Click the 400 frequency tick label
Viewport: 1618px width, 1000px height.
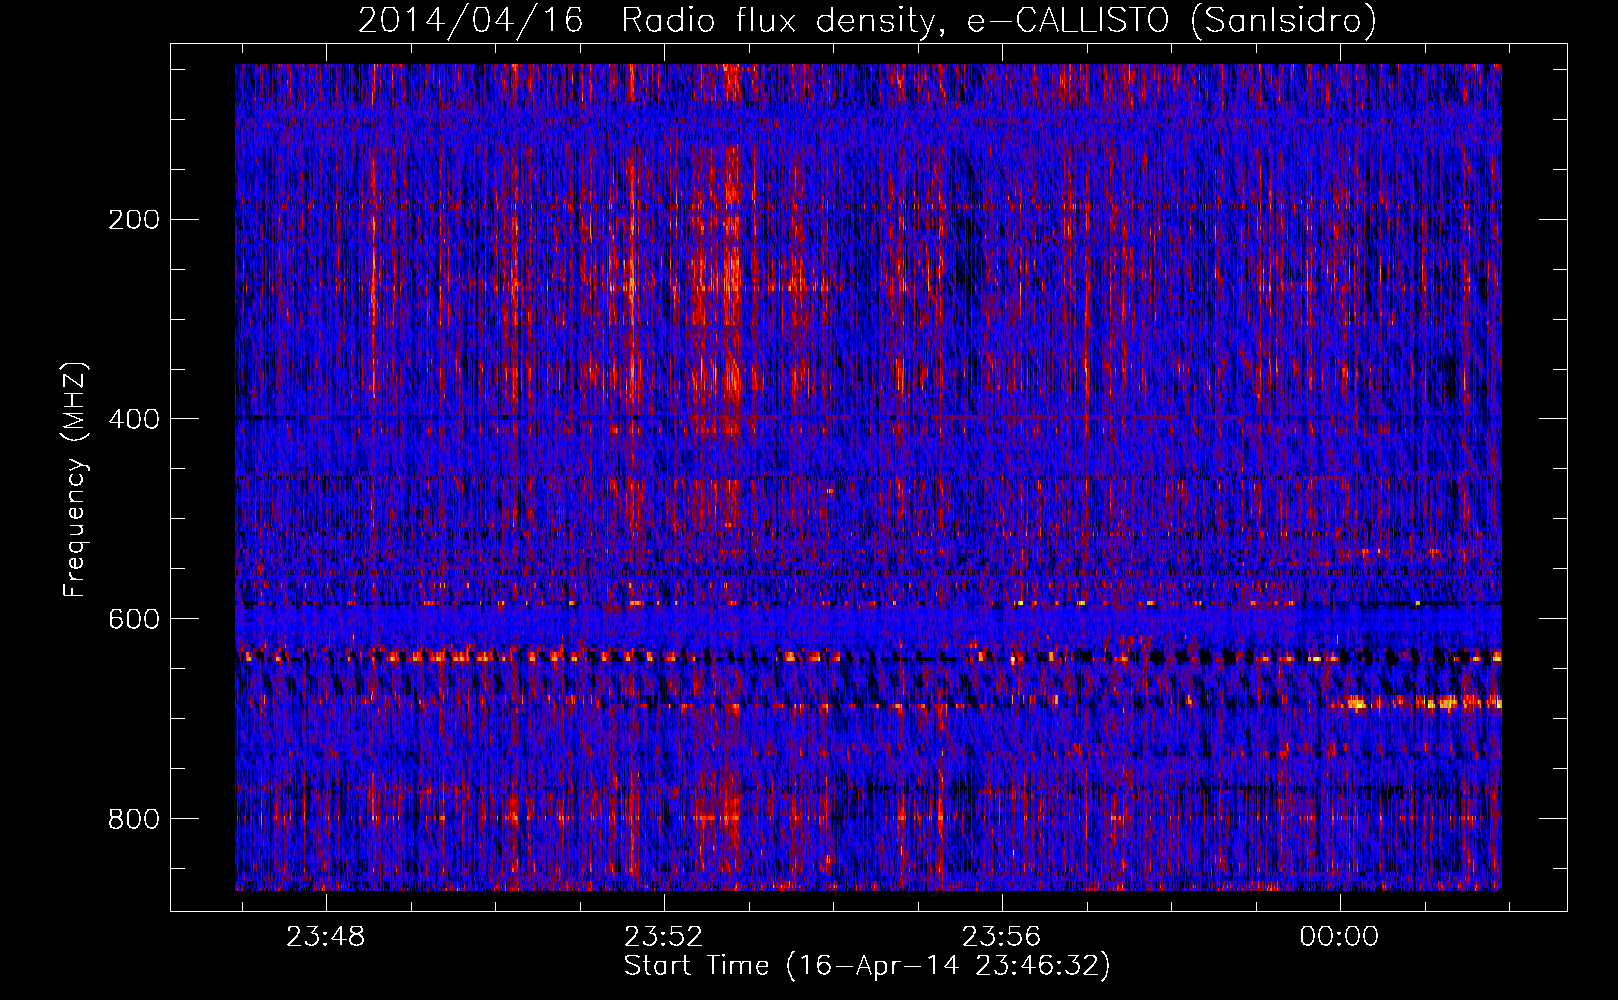(x=133, y=419)
